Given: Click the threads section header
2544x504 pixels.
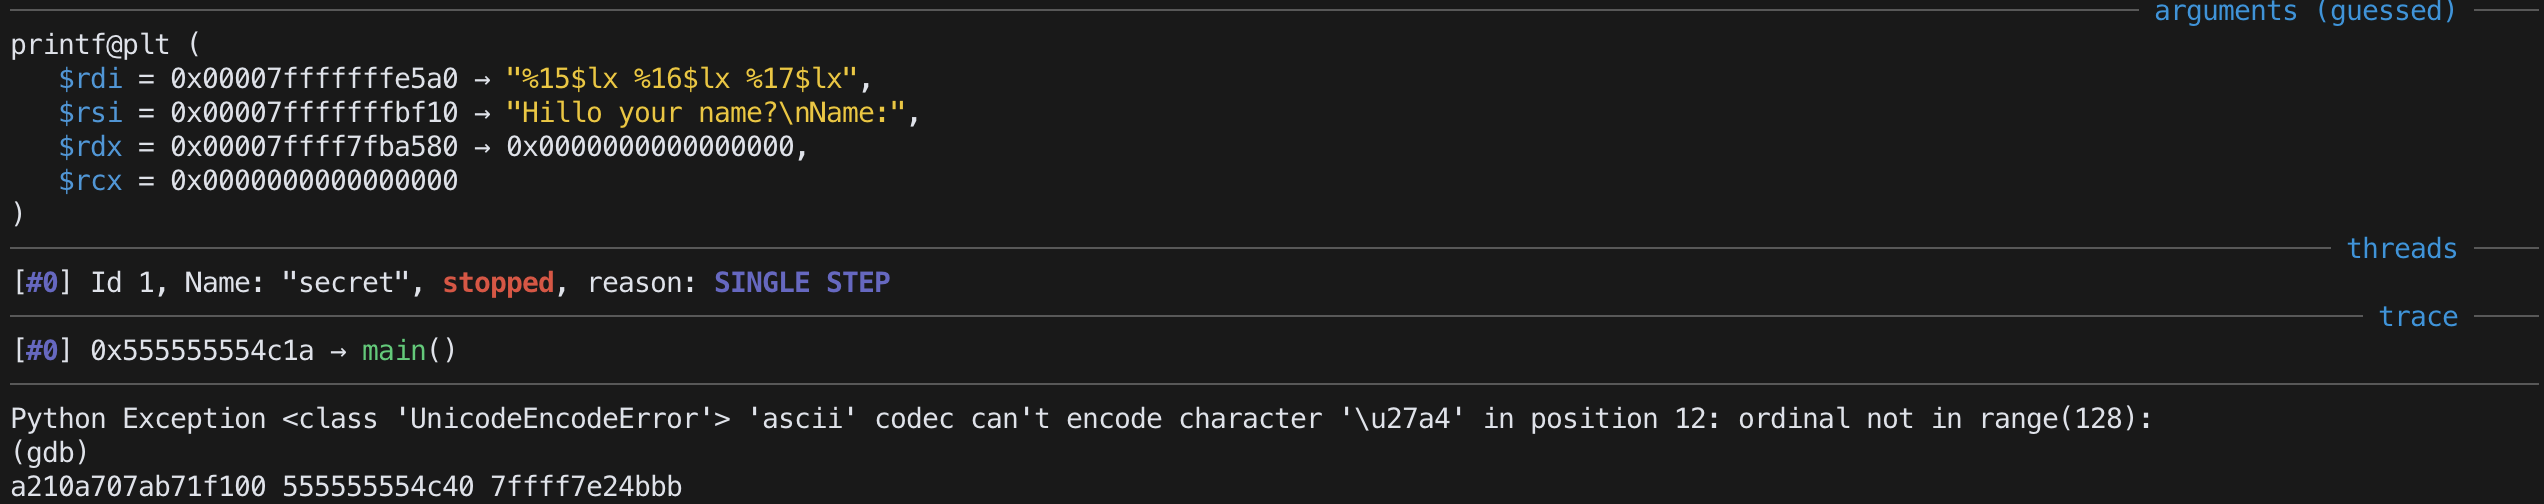Looking at the screenshot, I should pyautogui.click(x=2402, y=249).
